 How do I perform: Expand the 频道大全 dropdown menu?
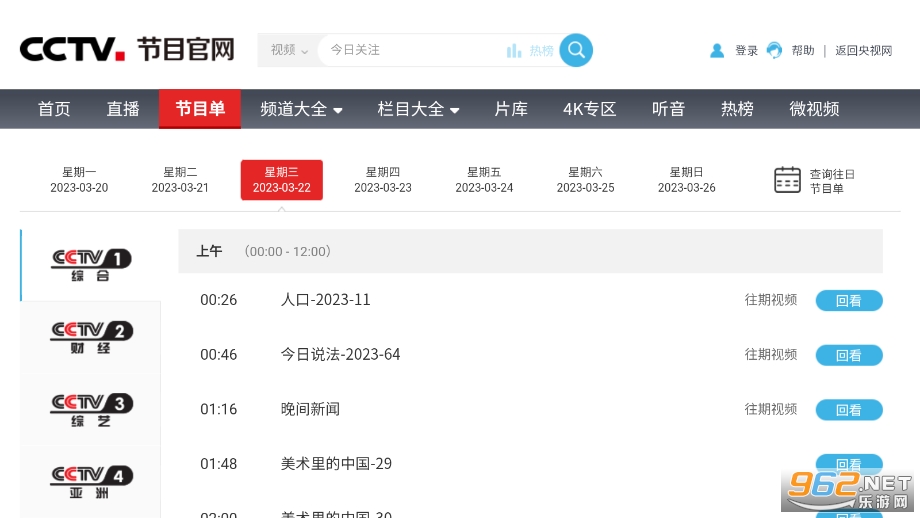301,110
